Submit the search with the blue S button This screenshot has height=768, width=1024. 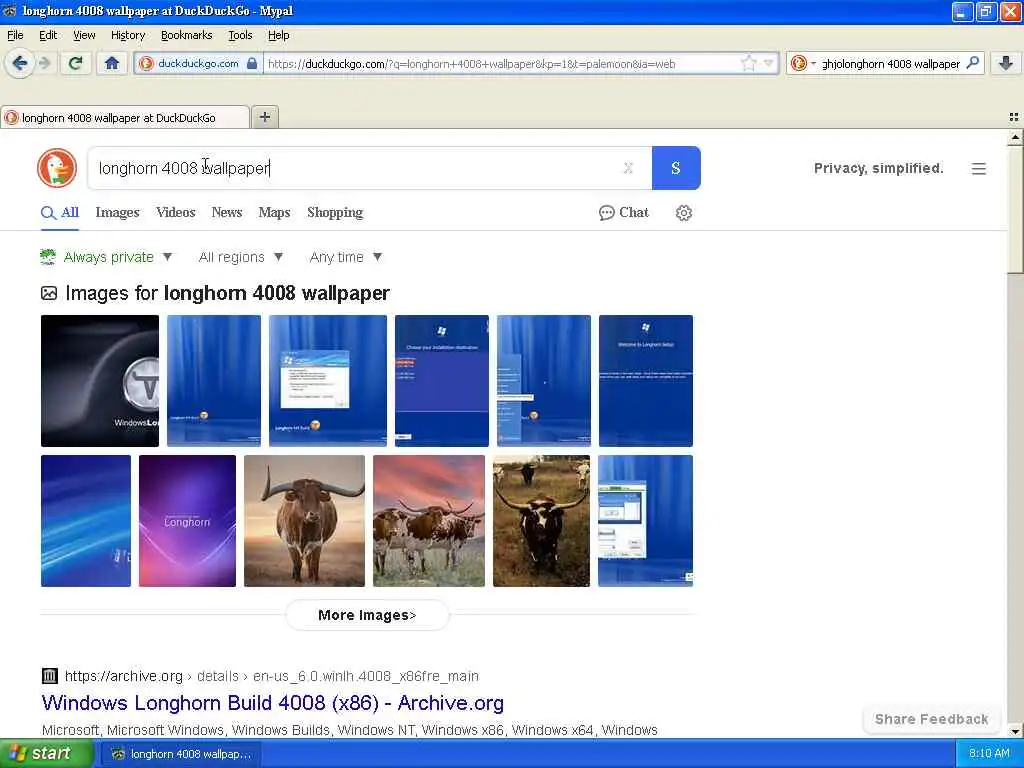(x=676, y=168)
